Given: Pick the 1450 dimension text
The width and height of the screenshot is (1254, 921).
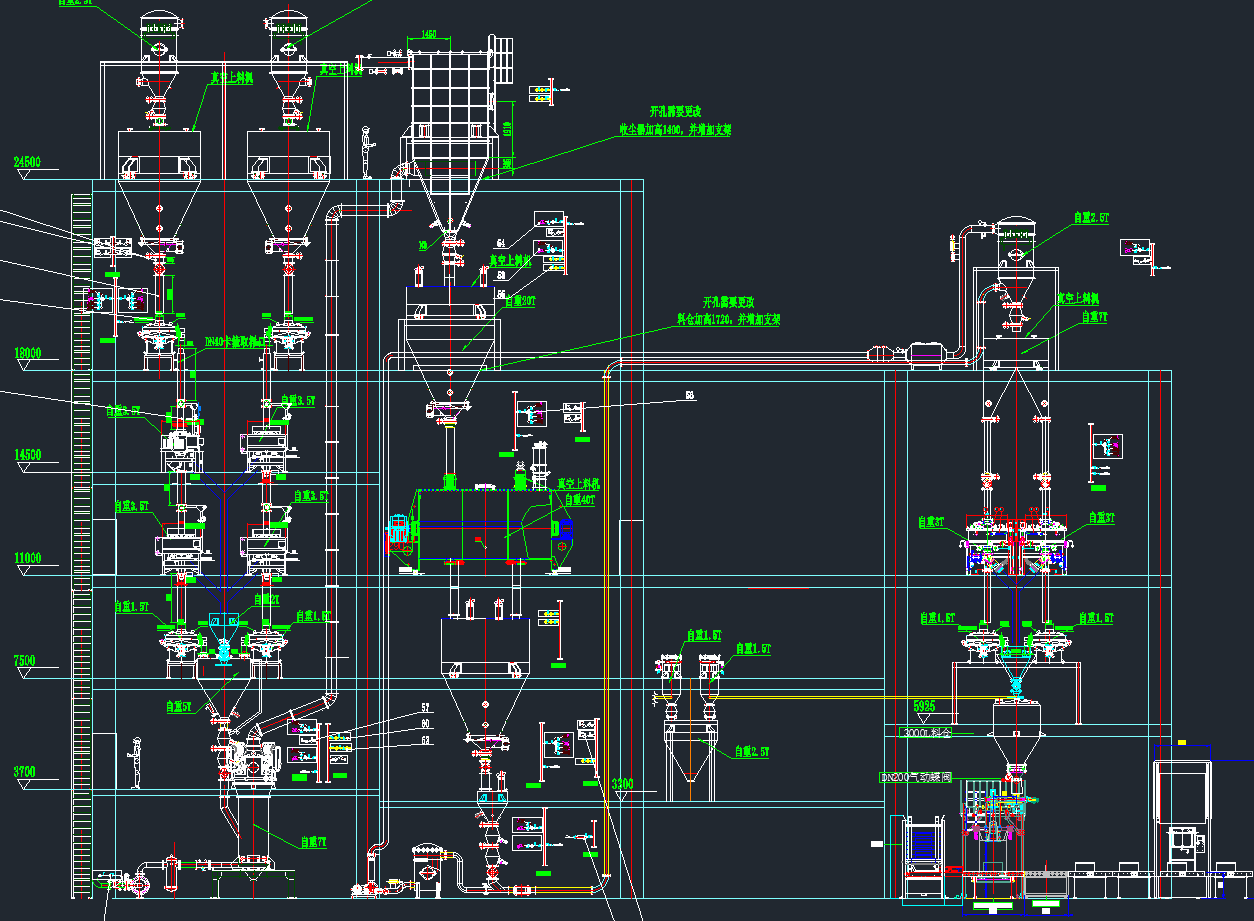Looking at the screenshot, I should tap(429, 34).
